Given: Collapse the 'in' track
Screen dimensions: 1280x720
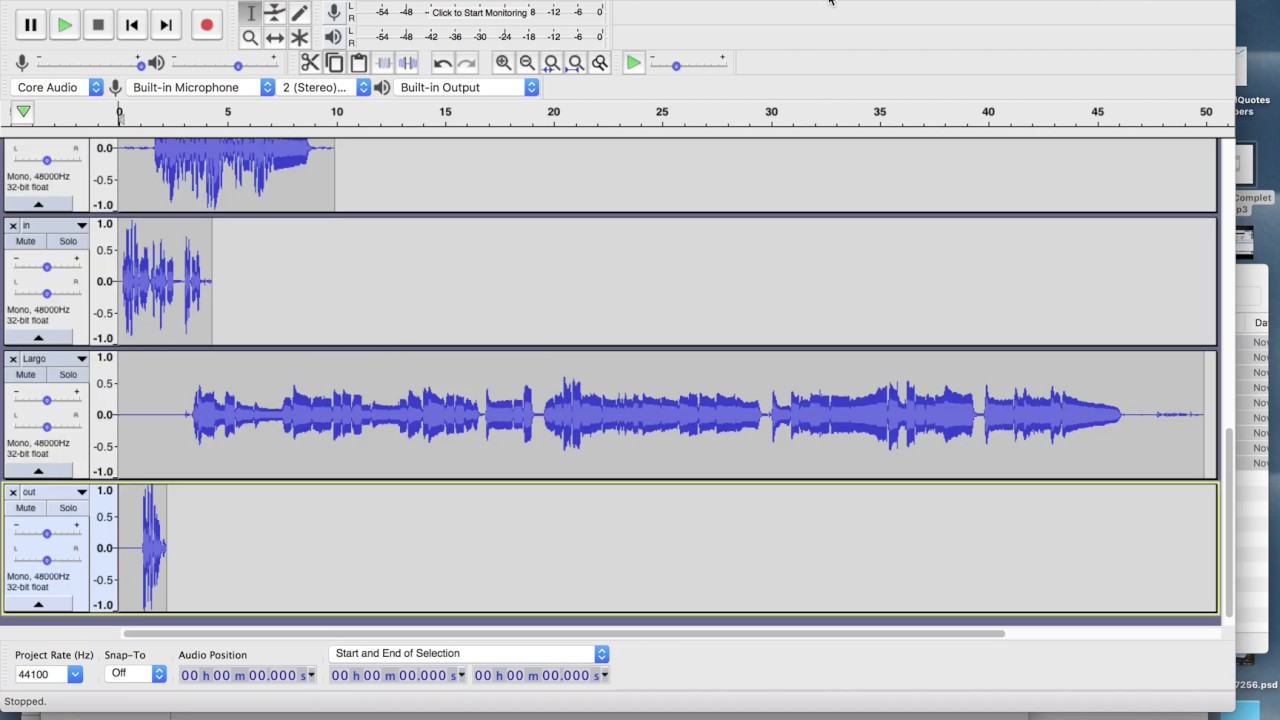Looking at the screenshot, I should (38, 338).
